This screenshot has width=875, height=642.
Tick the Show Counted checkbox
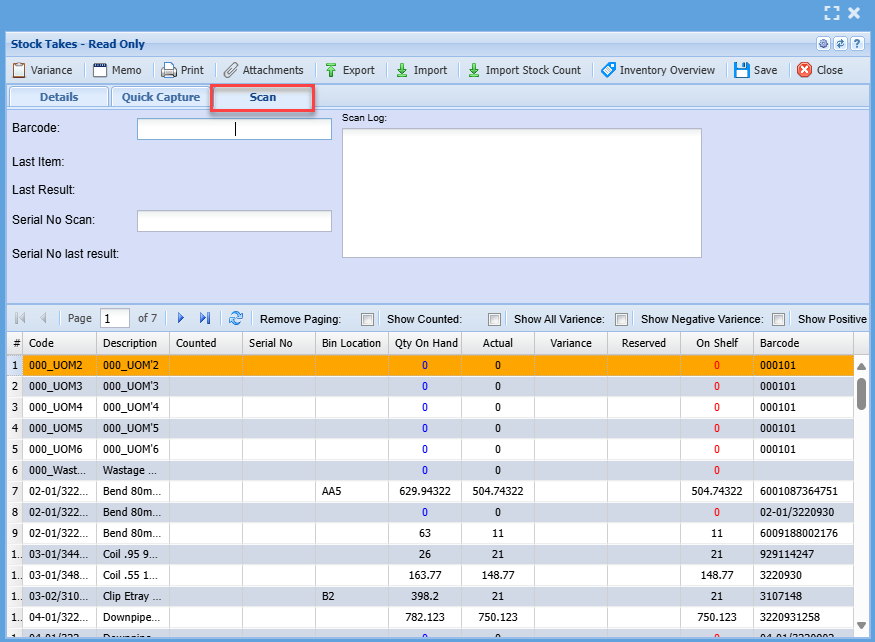(x=494, y=319)
